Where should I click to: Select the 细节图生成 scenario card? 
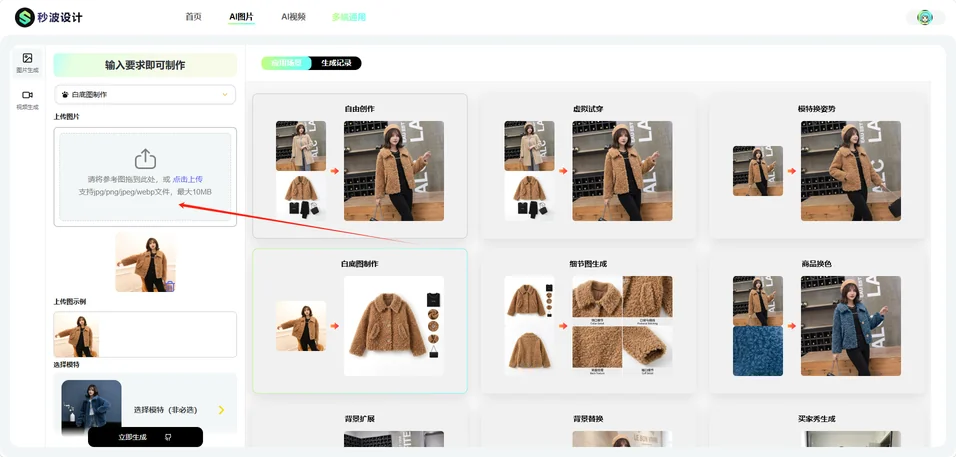tap(588, 321)
